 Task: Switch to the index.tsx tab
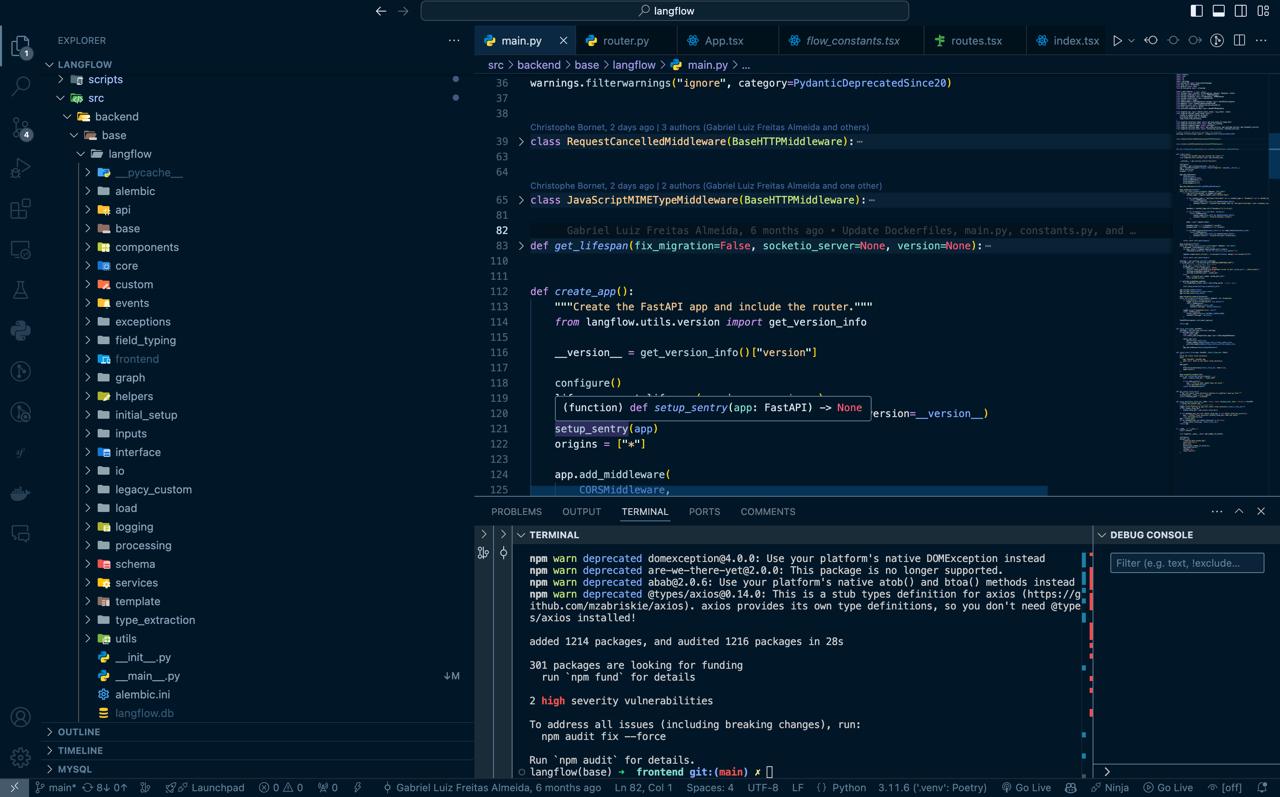click(x=1067, y=41)
